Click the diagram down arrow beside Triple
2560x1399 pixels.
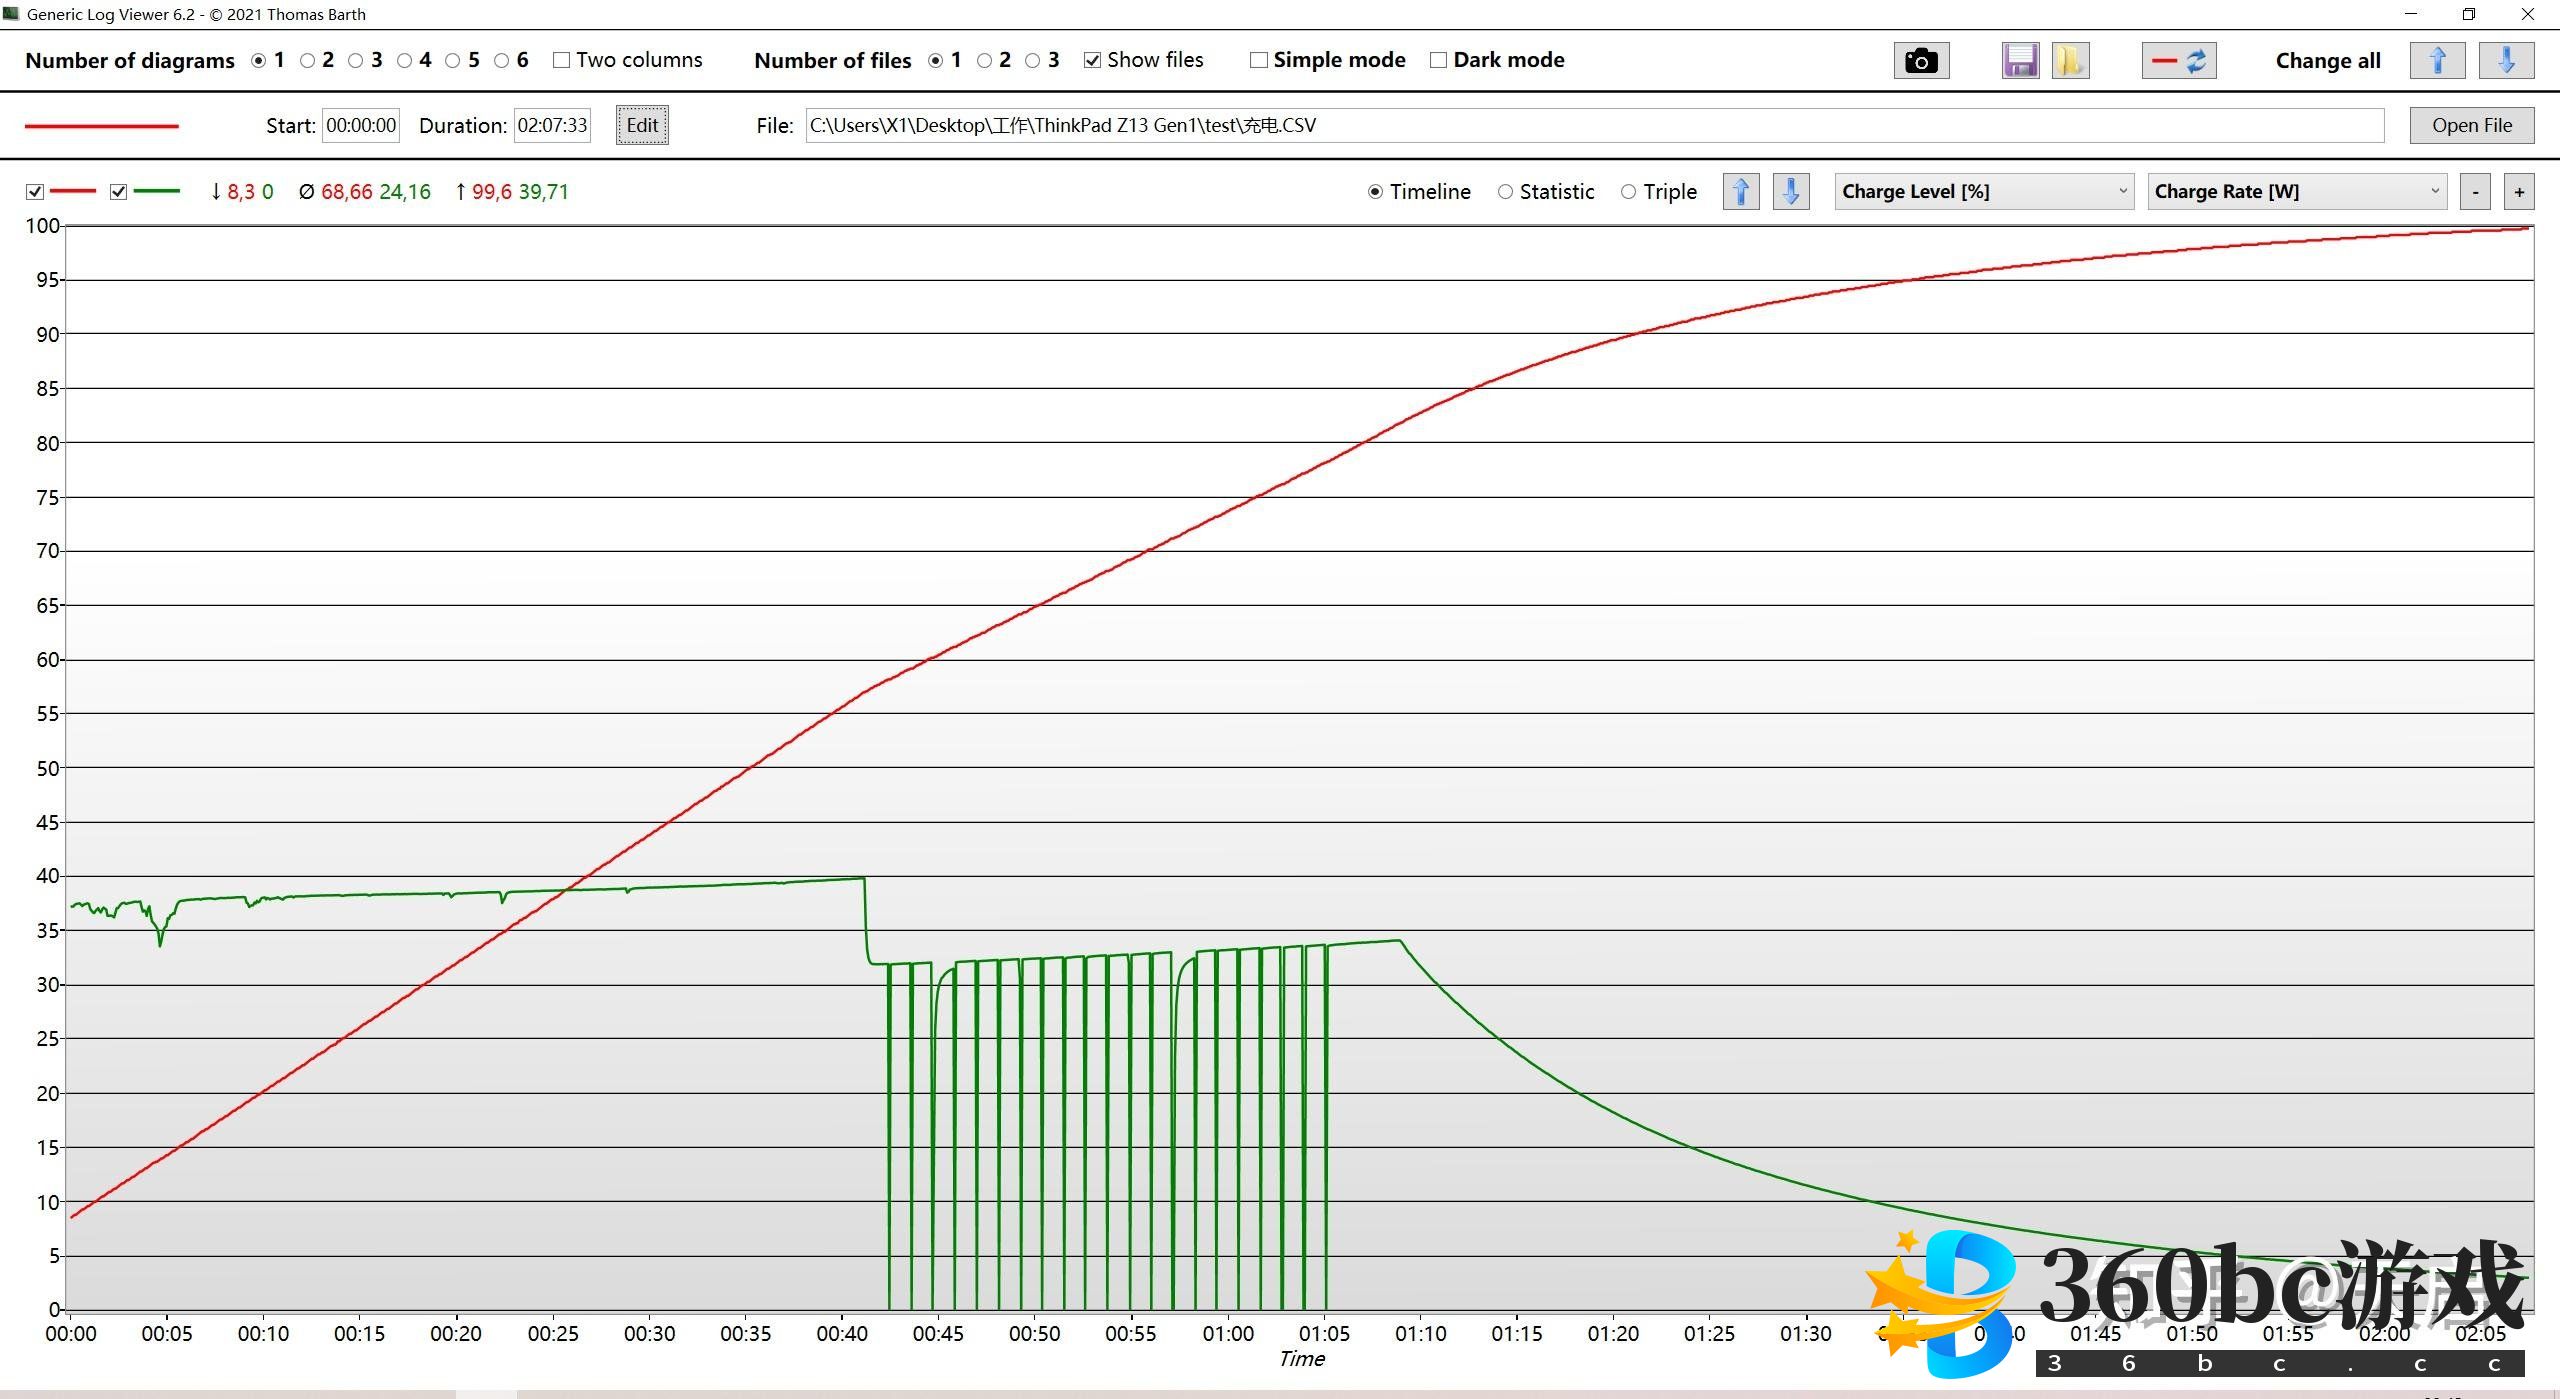click(1791, 191)
